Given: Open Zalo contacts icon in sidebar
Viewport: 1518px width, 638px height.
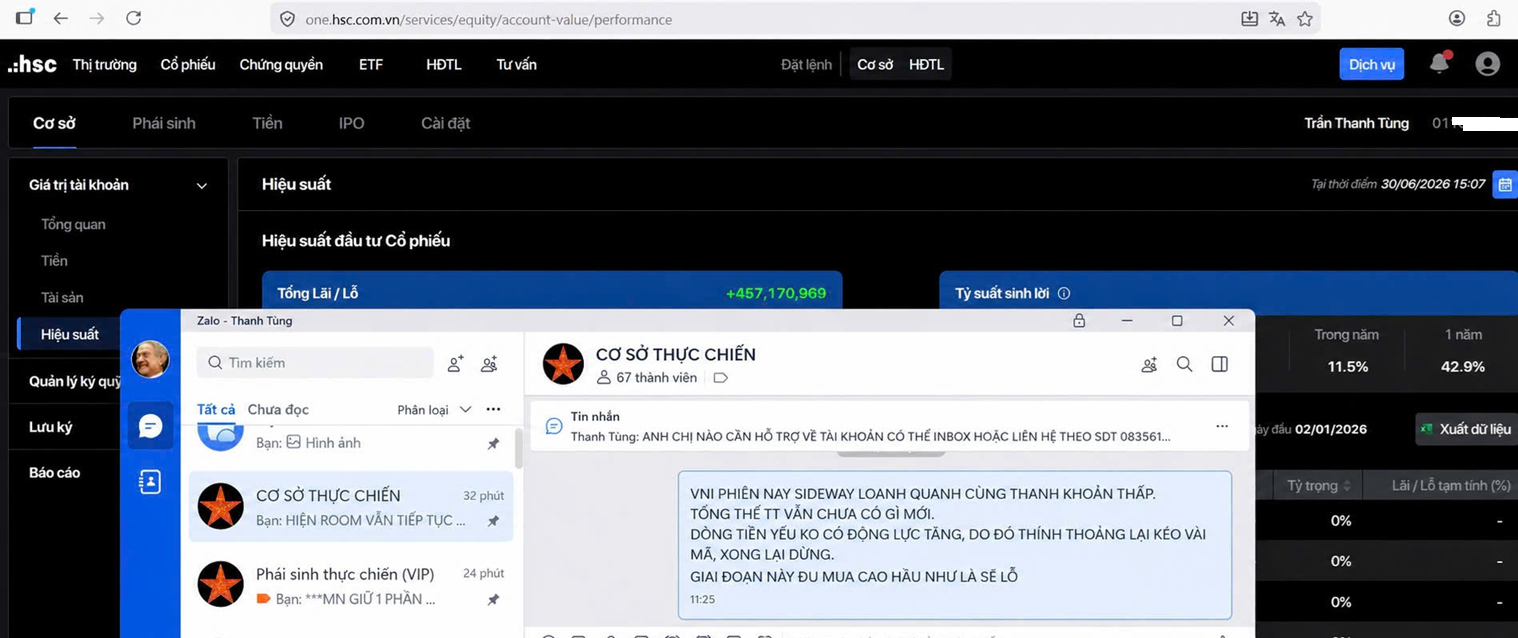Looking at the screenshot, I should pyautogui.click(x=150, y=482).
